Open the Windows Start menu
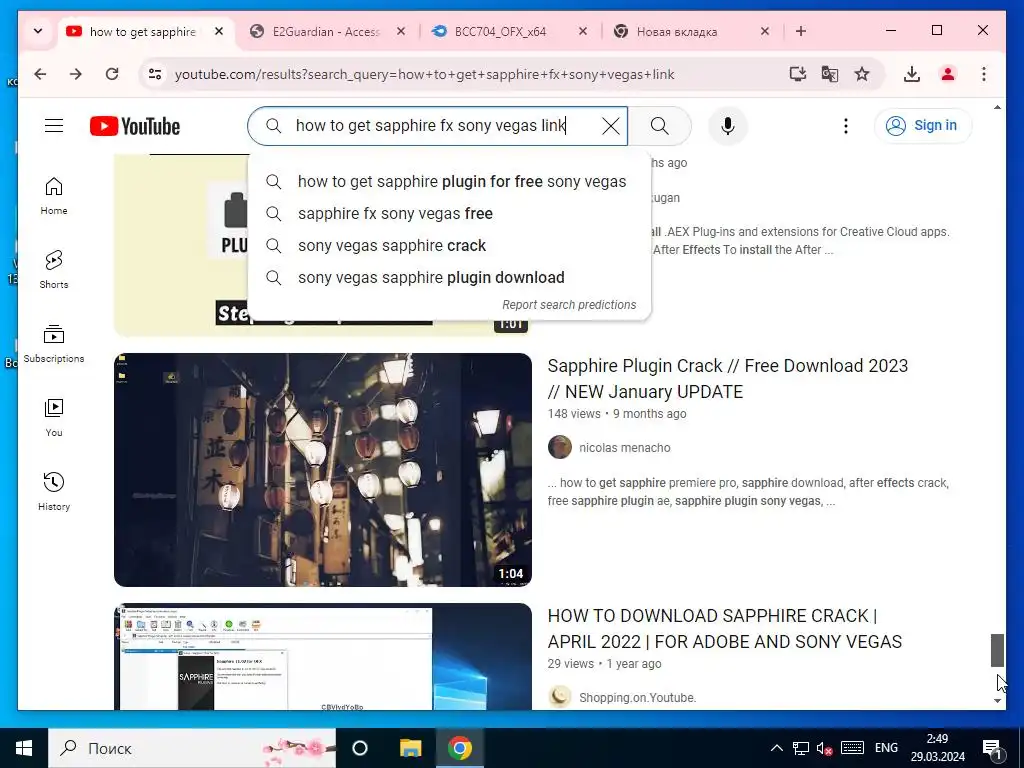 point(24,748)
